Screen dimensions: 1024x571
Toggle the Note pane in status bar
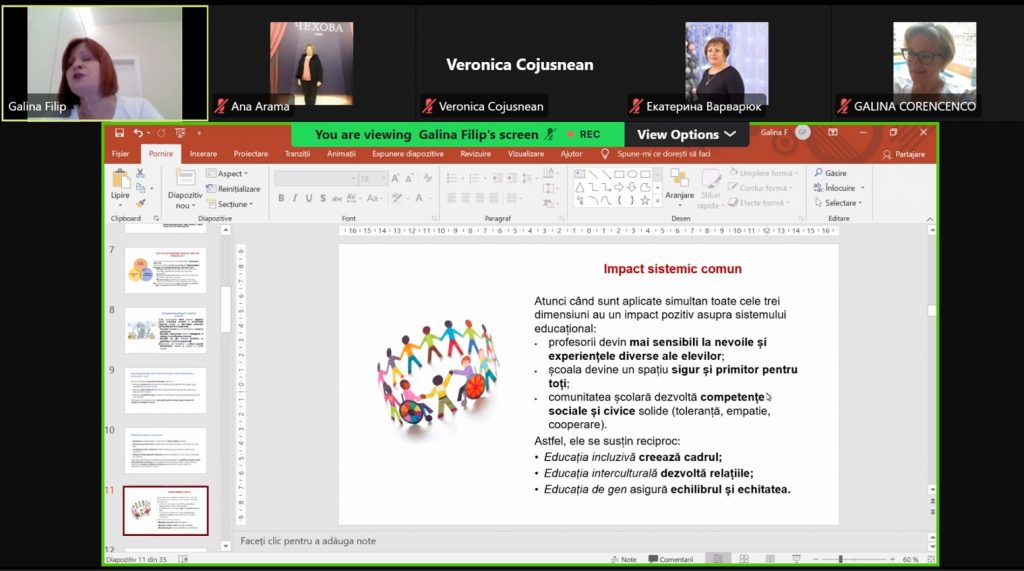[x=622, y=559]
